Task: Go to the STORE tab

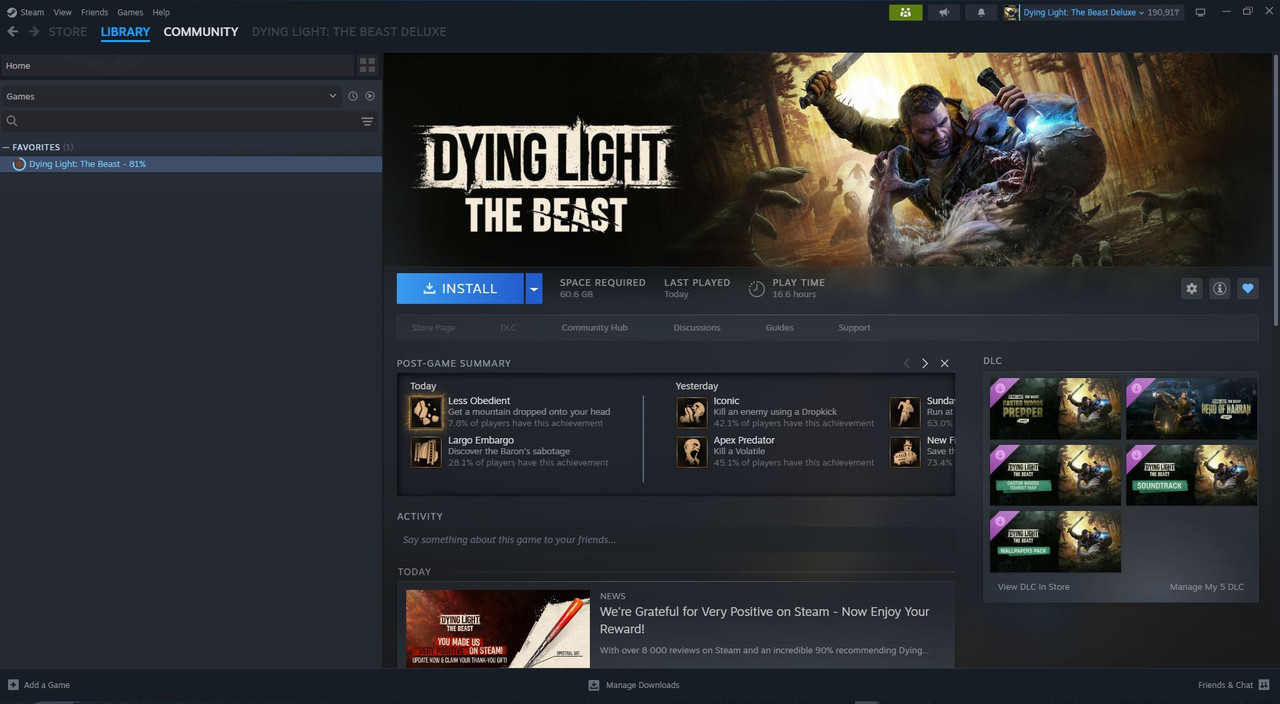Action: (x=68, y=32)
